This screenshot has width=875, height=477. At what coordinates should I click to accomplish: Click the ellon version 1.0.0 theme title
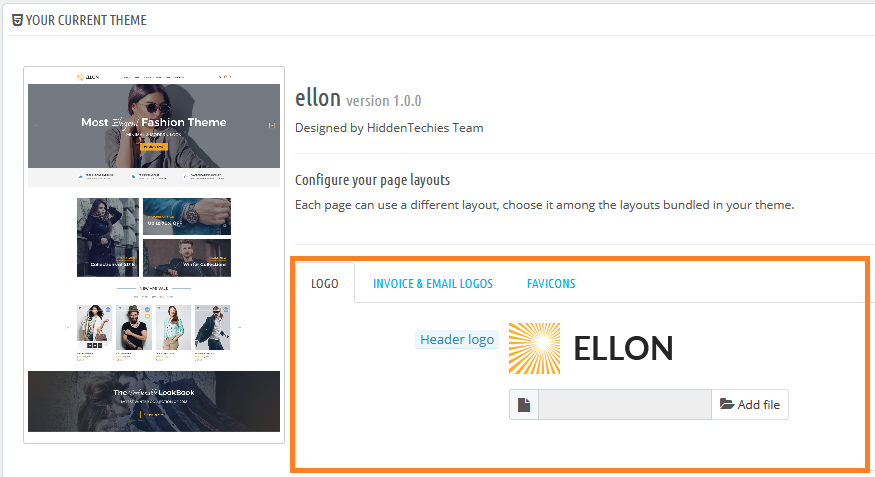[358, 99]
